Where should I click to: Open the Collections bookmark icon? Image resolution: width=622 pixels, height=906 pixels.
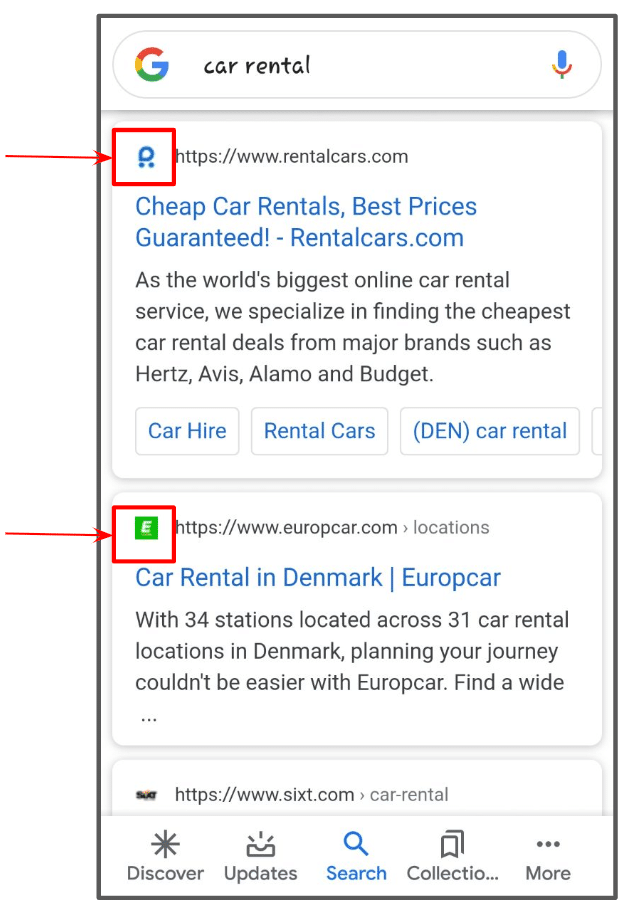point(452,844)
